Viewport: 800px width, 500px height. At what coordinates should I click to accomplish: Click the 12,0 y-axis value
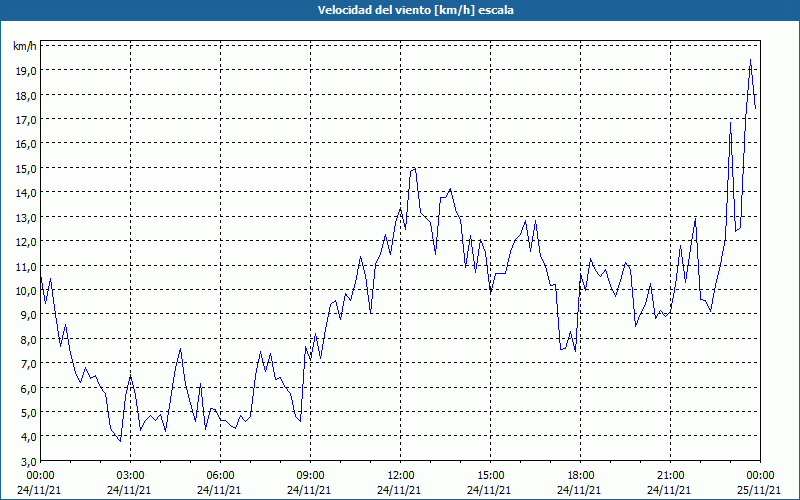pos(27,242)
